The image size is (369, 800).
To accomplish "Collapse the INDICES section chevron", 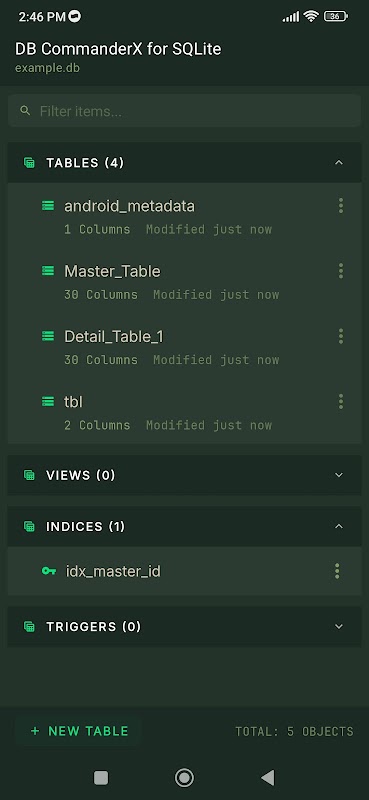I will pos(338,526).
